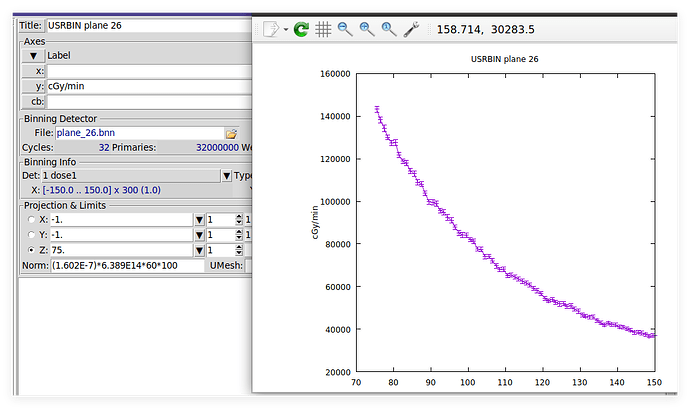Open plot settings wrench icon

pos(411,29)
